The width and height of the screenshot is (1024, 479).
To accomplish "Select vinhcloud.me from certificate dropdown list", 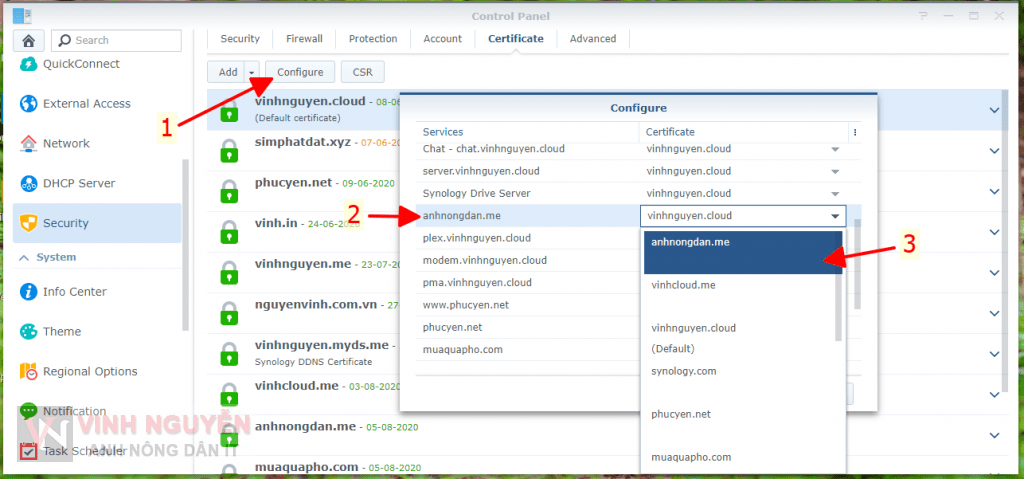I will (x=683, y=285).
